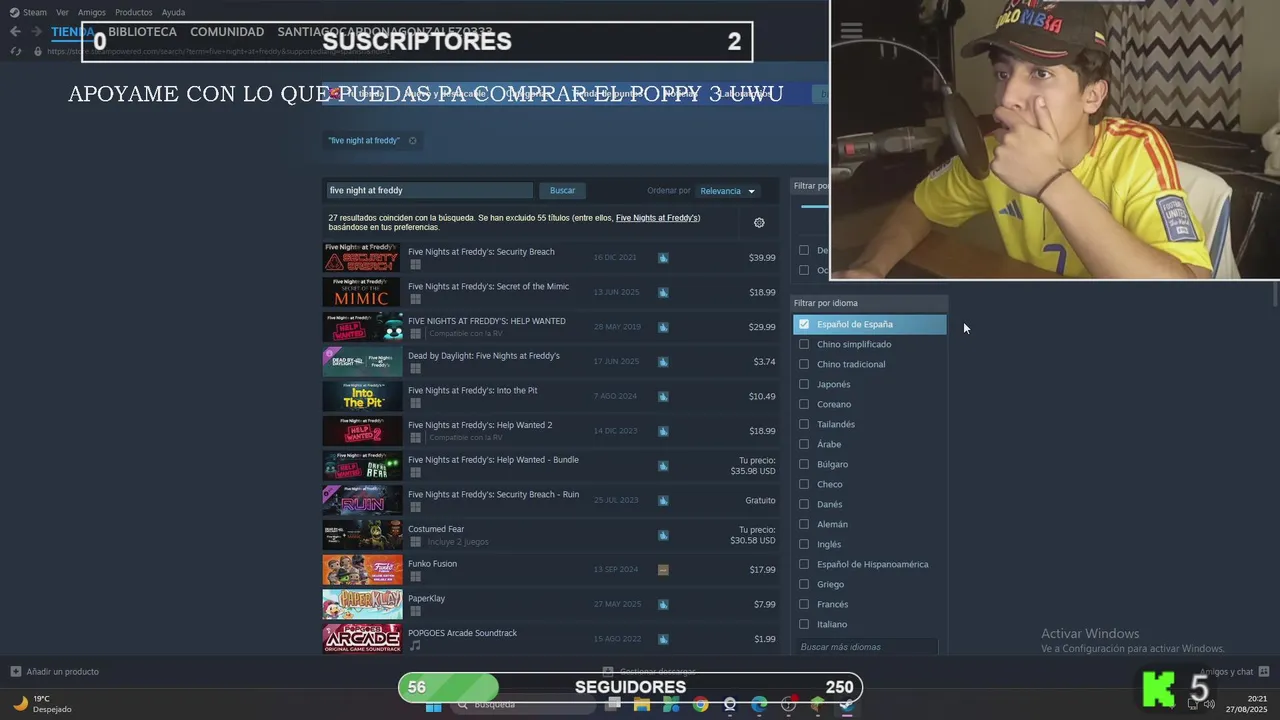Click Añadir un producto link

(x=62, y=672)
